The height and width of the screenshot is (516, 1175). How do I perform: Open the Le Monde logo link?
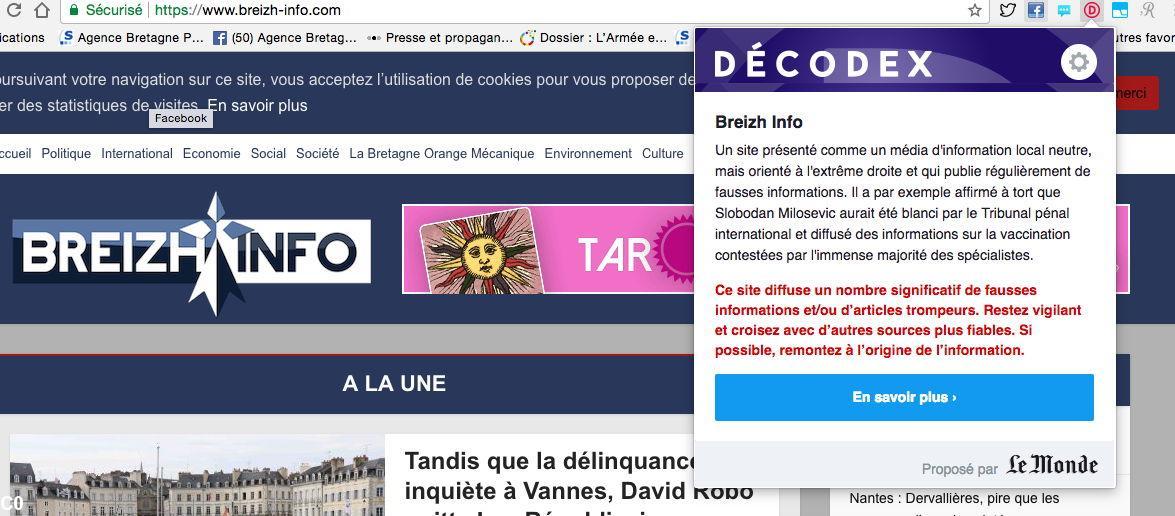1051,466
